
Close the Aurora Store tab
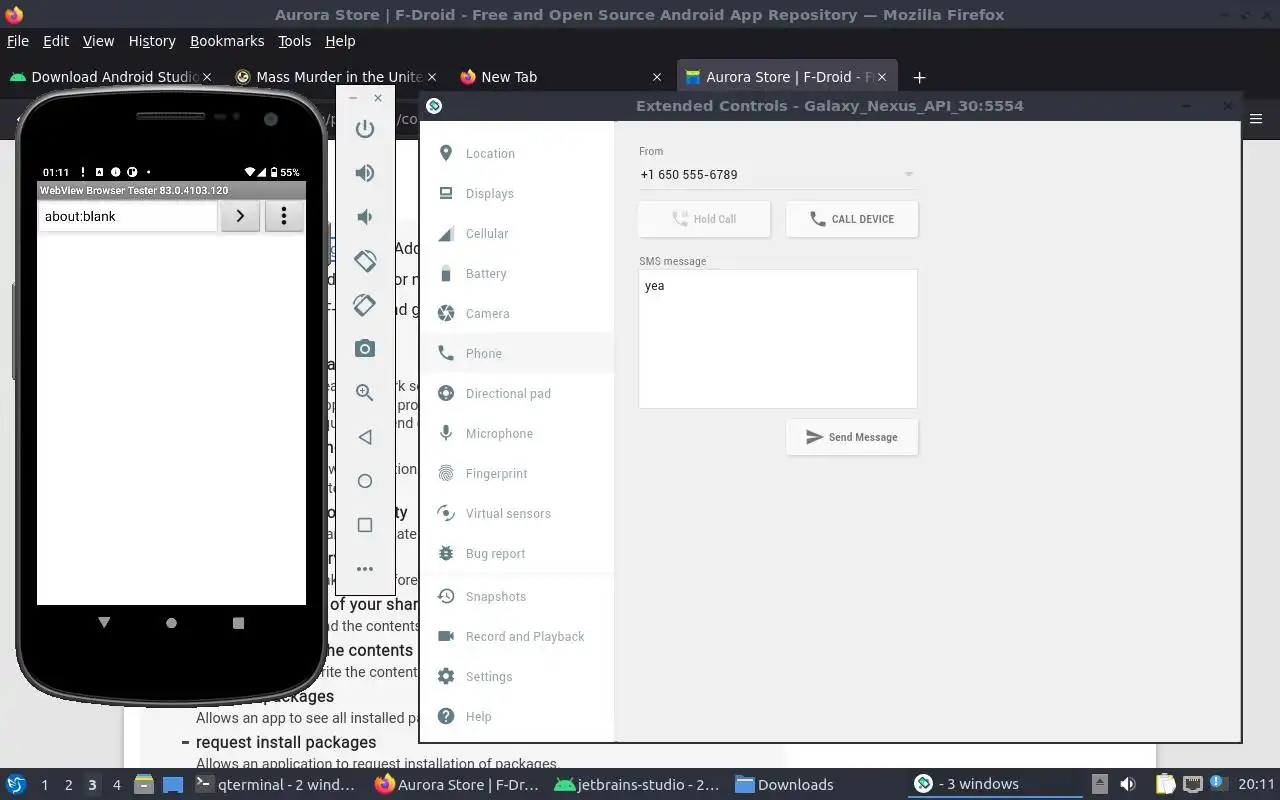pyautogui.click(x=882, y=77)
